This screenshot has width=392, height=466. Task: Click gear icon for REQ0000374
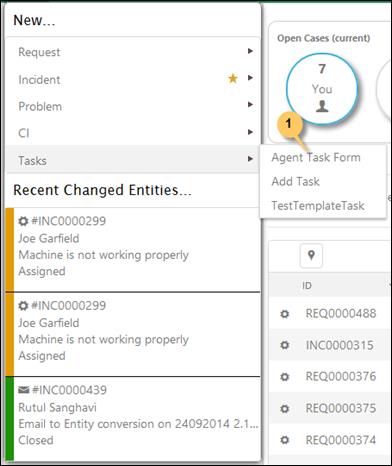pyautogui.click(x=285, y=440)
